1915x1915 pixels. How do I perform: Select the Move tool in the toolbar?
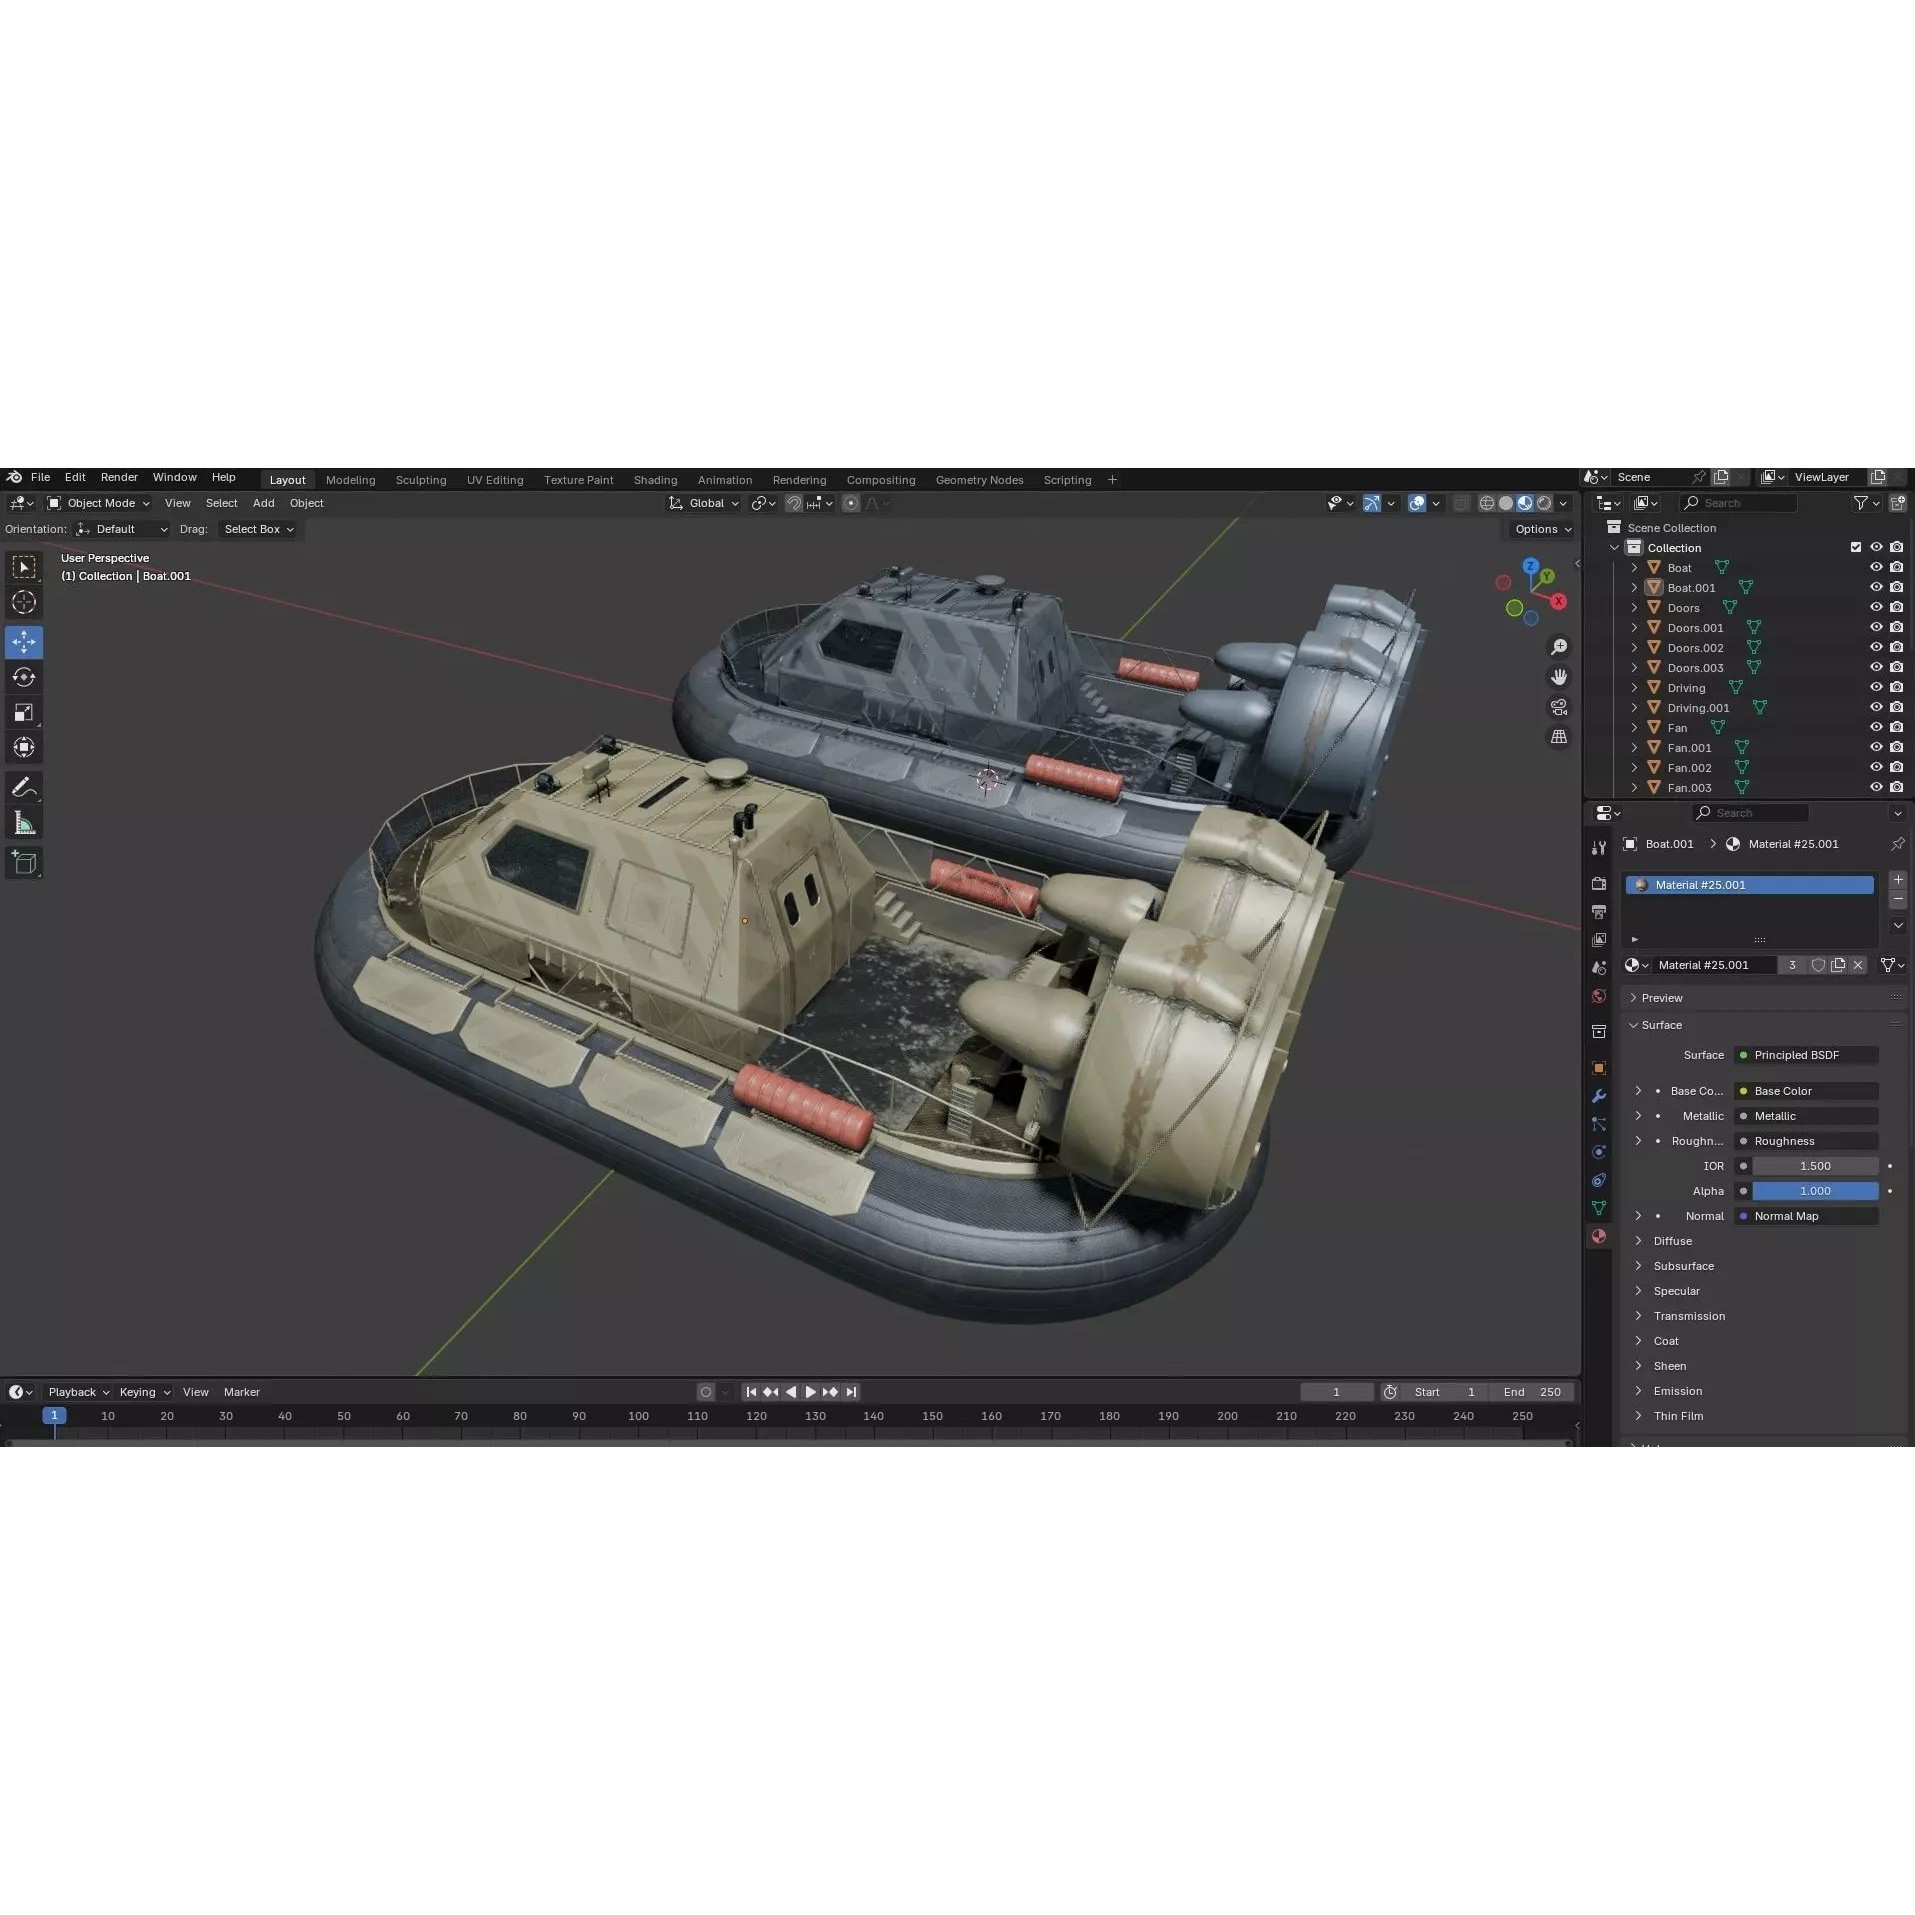coord(24,641)
